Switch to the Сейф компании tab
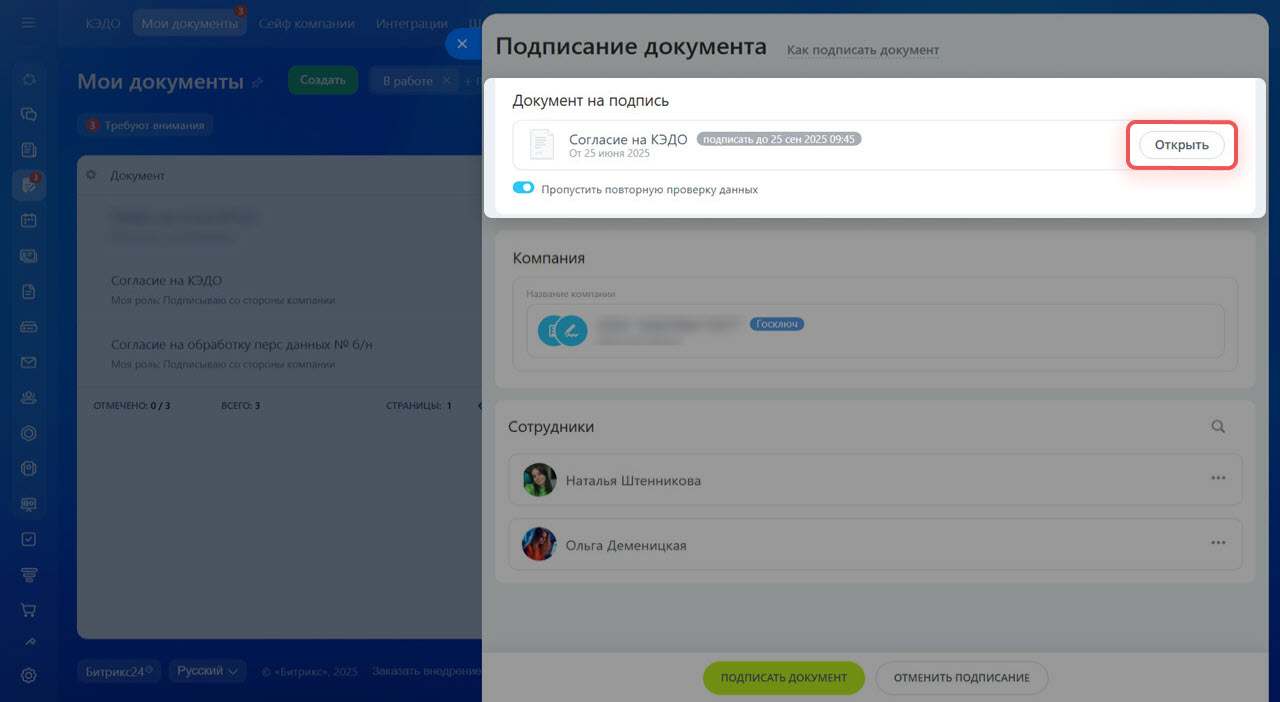The image size is (1280, 702). tap(307, 23)
